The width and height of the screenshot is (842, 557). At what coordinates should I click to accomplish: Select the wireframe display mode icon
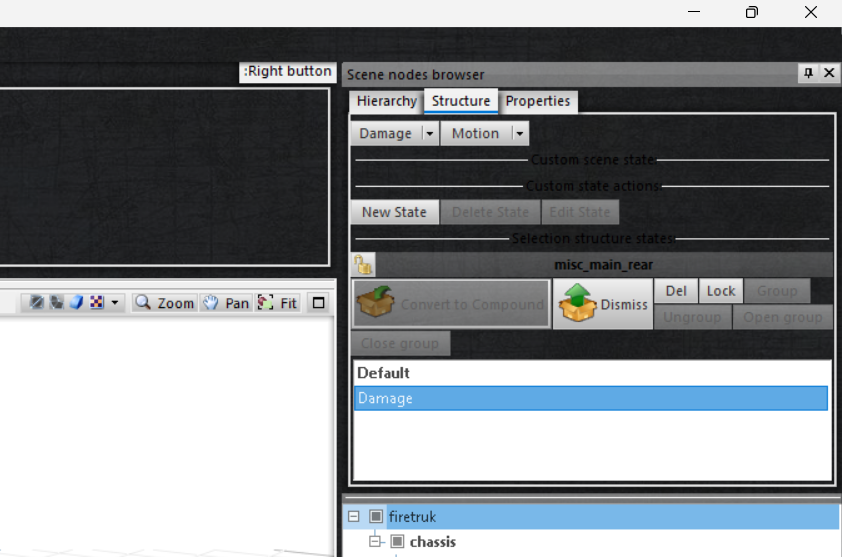click(37, 303)
